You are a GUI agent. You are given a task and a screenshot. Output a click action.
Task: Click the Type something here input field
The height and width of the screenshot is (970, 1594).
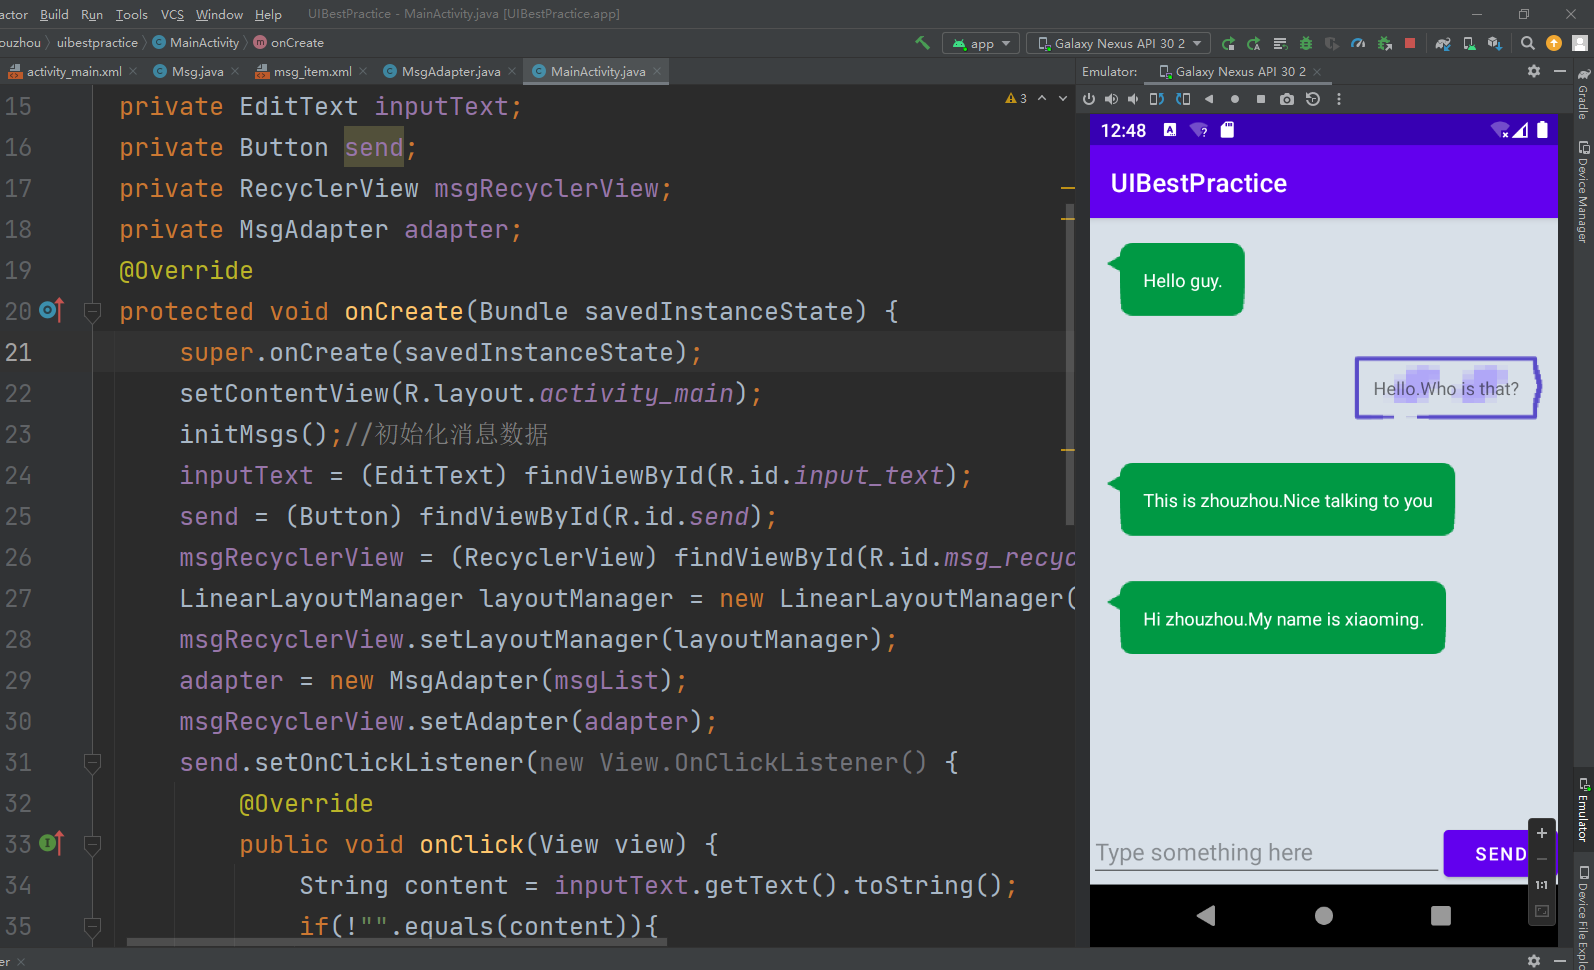pyautogui.click(x=1266, y=853)
